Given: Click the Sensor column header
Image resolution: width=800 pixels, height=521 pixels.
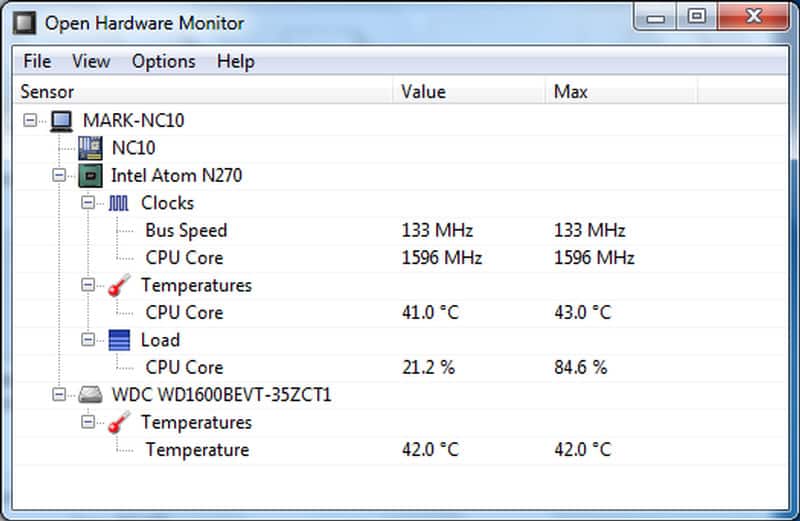Looking at the screenshot, I should [200, 92].
